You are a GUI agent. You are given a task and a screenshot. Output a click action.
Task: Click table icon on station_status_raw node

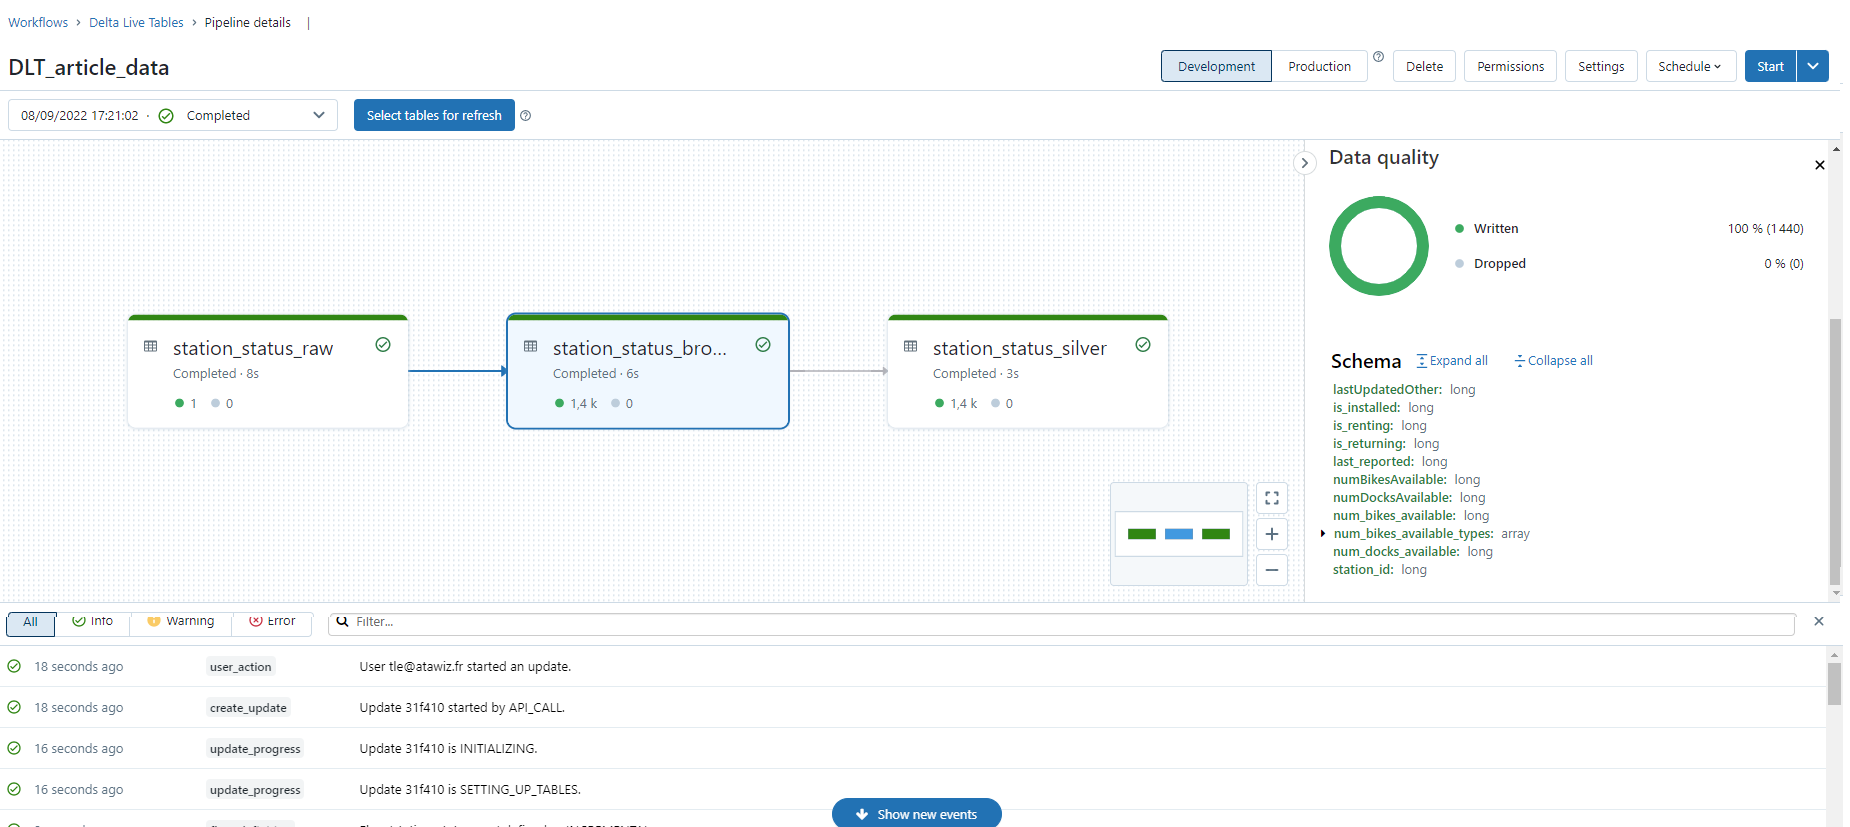[151, 347]
